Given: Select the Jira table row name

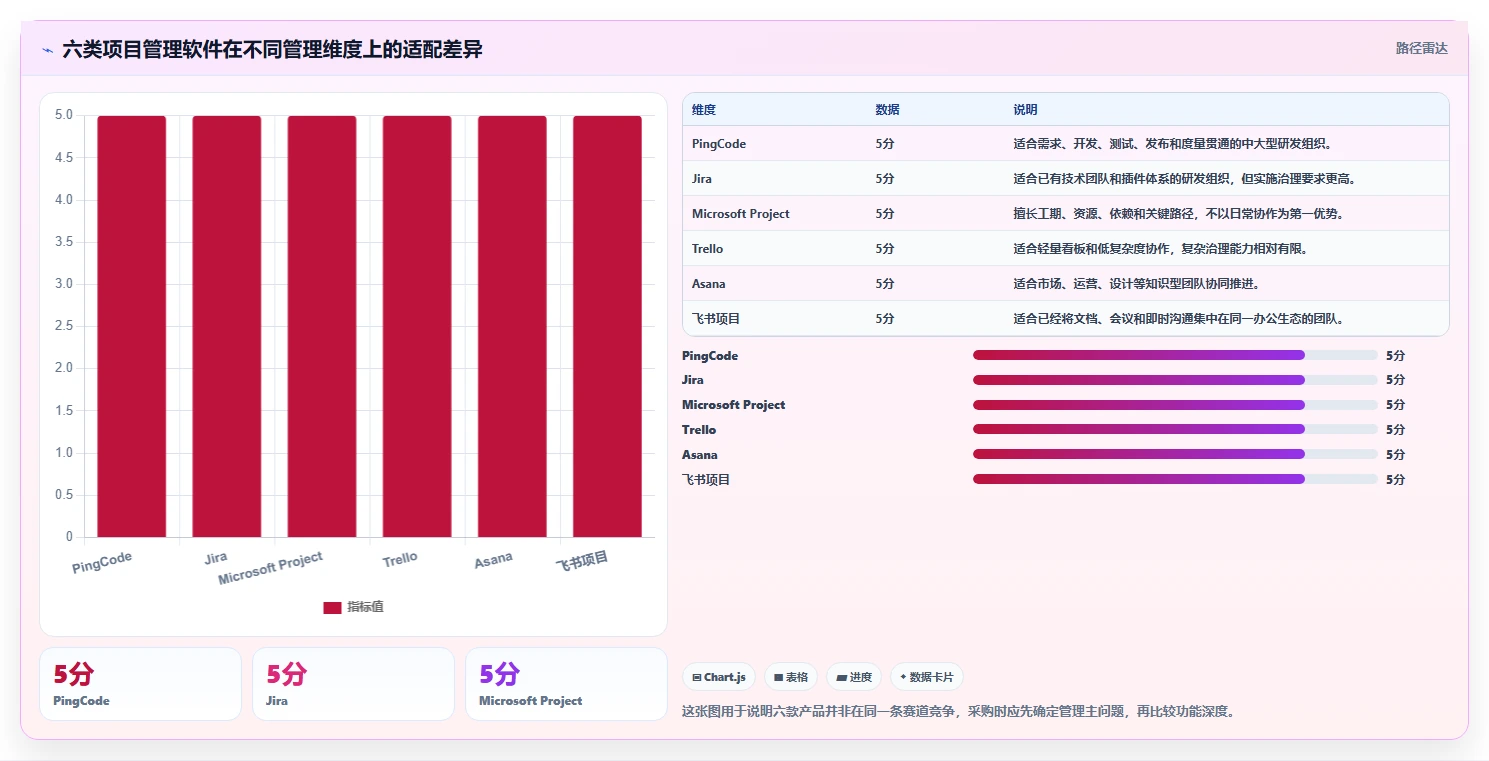Looking at the screenshot, I should (x=701, y=179).
